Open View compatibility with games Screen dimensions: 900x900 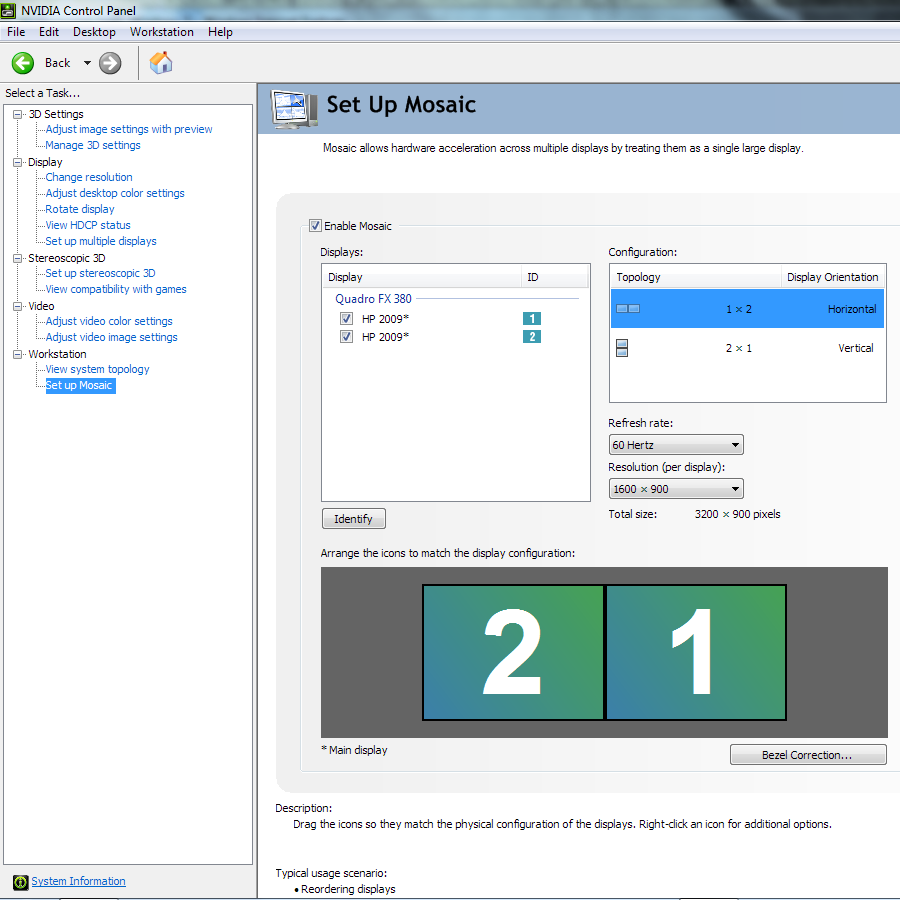[x=116, y=290]
